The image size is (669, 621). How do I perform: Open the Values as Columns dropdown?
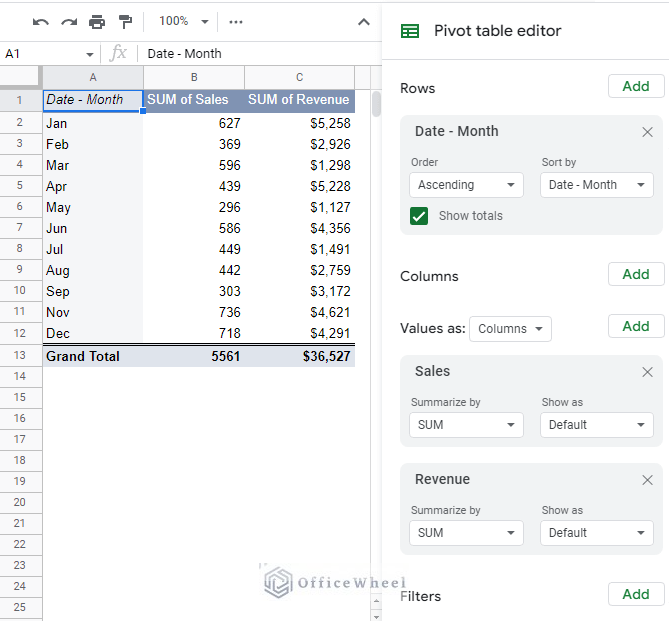(510, 329)
